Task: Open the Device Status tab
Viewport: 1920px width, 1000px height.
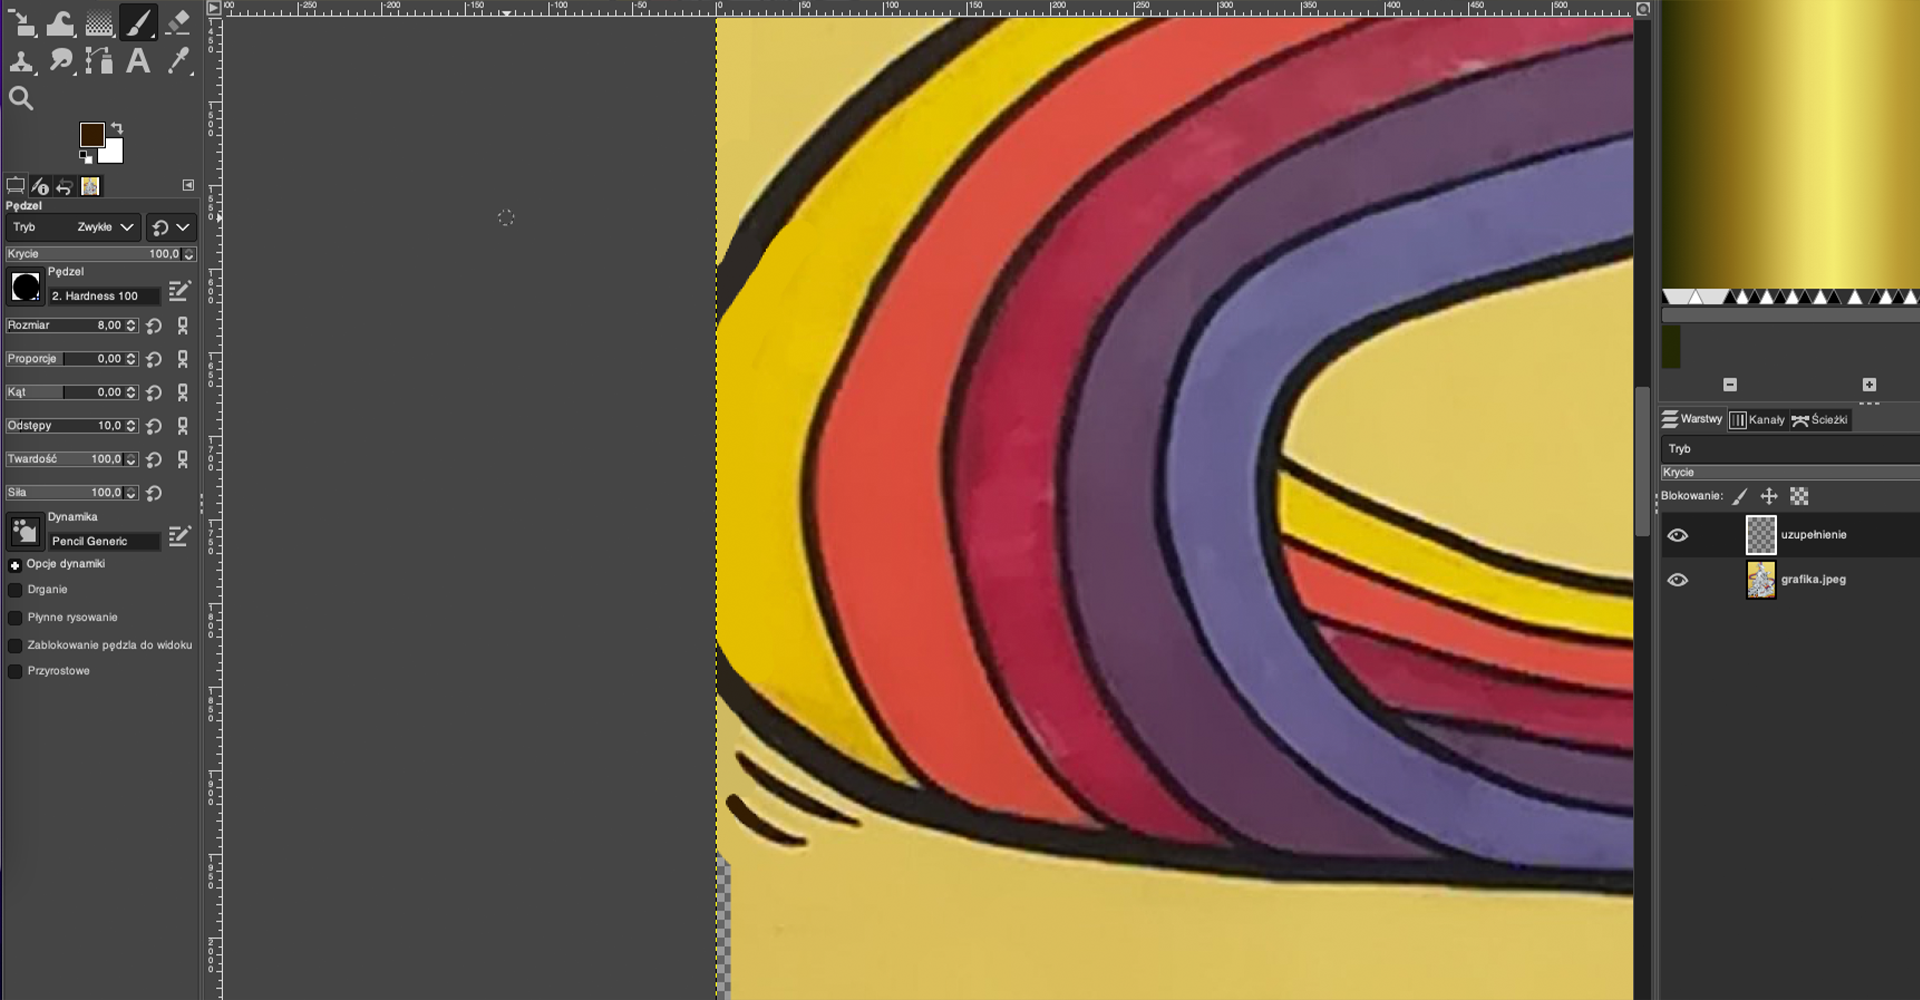Action: pos(40,186)
